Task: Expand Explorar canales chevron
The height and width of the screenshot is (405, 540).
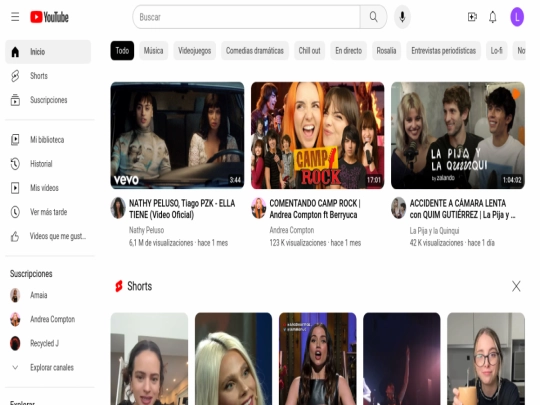Action: [x=15, y=367]
